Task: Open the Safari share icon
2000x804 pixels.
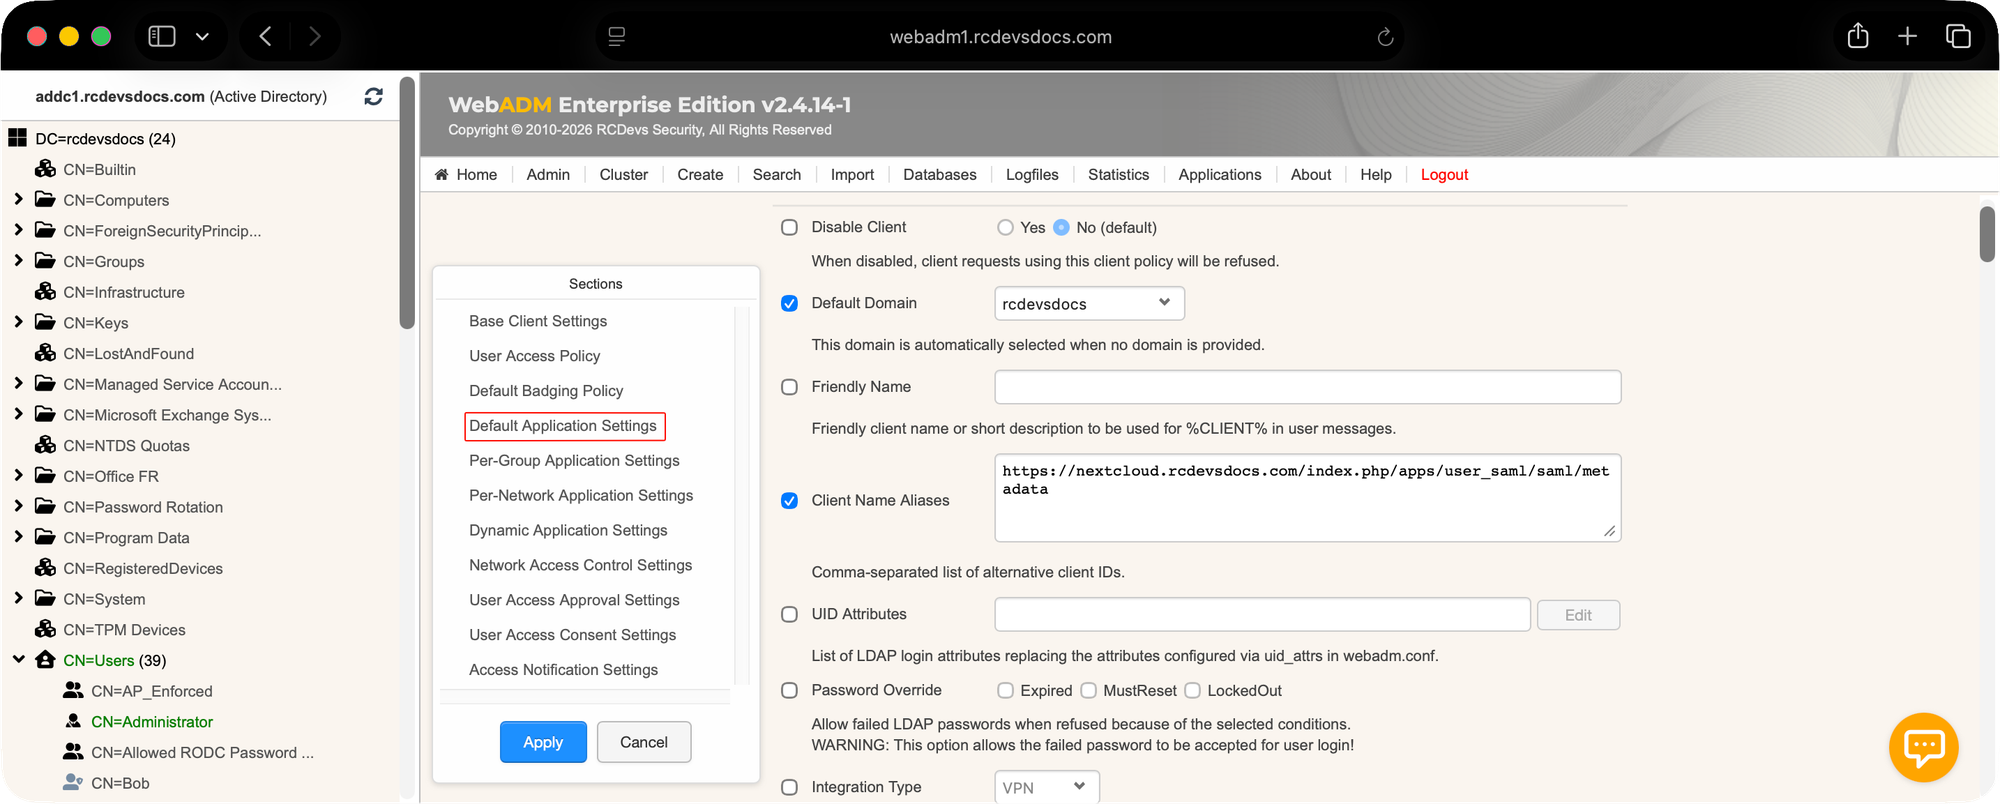Action: (1858, 36)
